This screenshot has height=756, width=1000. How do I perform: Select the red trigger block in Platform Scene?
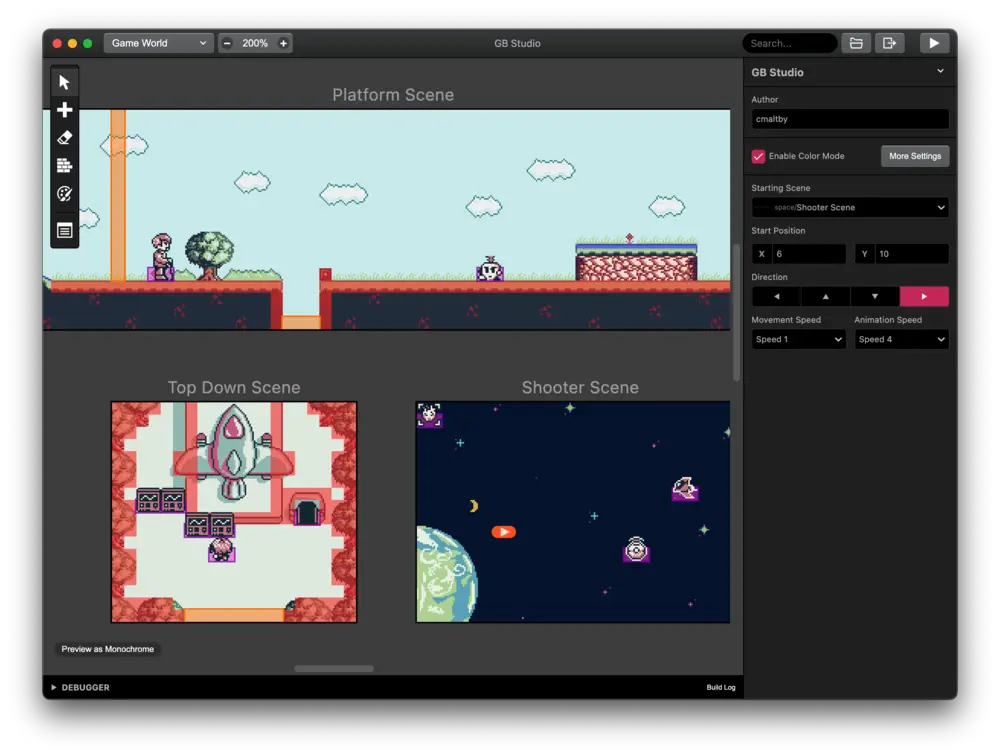[x=325, y=274]
